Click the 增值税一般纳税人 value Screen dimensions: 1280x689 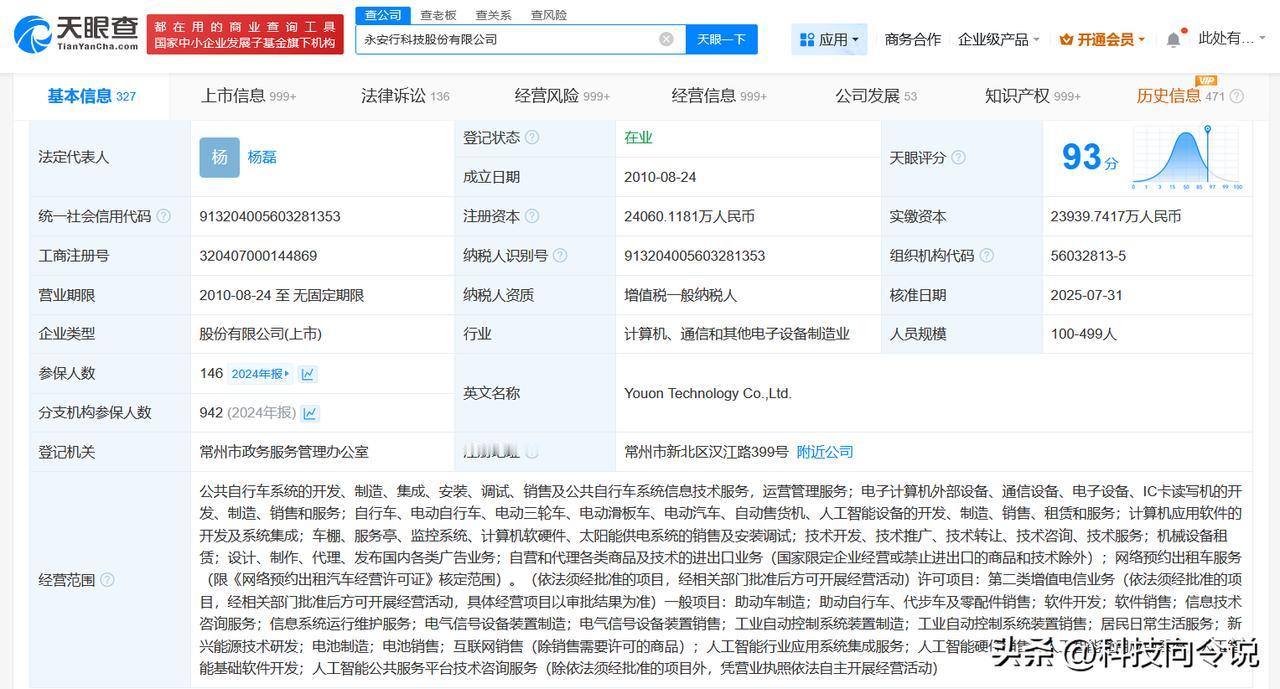(680, 295)
